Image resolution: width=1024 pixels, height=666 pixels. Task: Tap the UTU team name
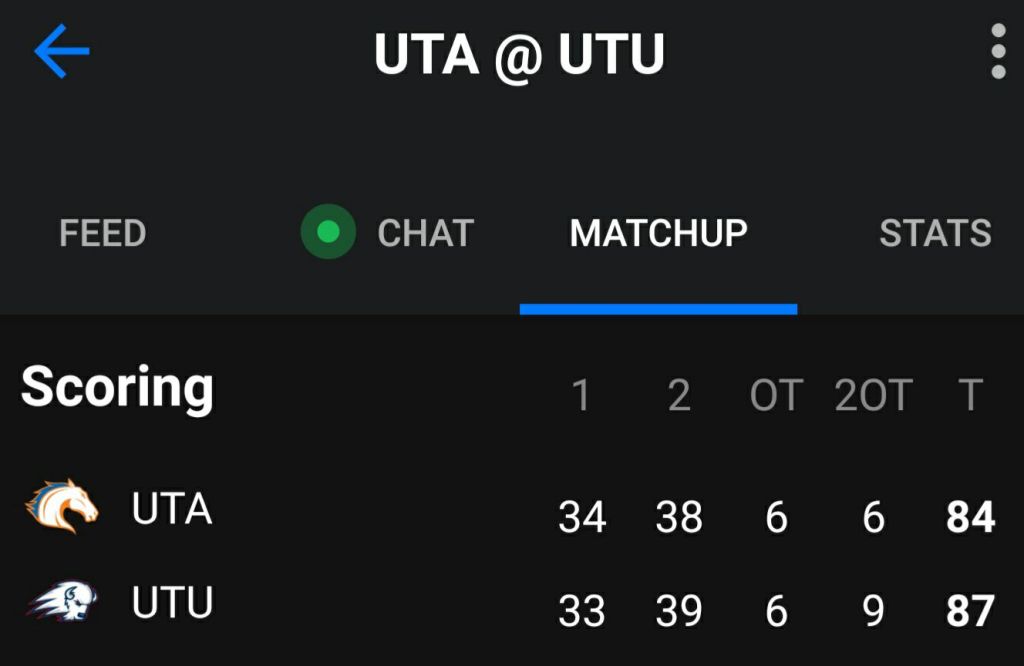point(172,603)
